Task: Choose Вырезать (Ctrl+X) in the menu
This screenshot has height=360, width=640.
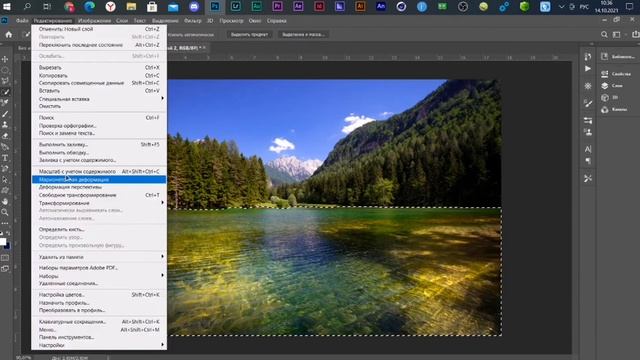Action: point(99,68)
